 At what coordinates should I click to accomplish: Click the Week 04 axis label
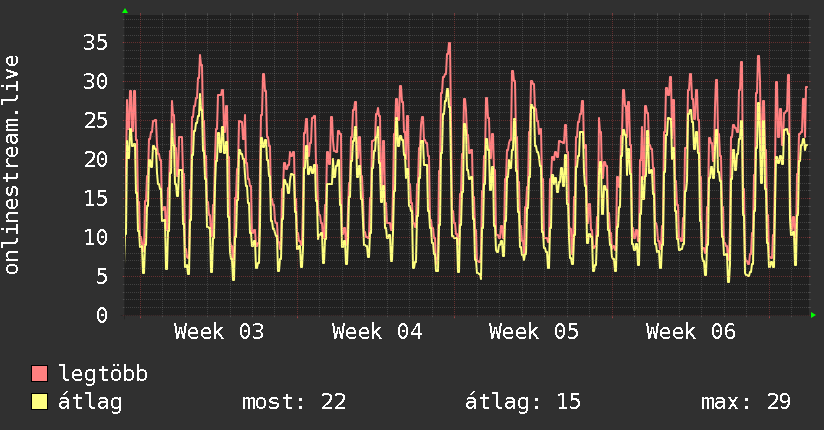(x=377, y=332)
